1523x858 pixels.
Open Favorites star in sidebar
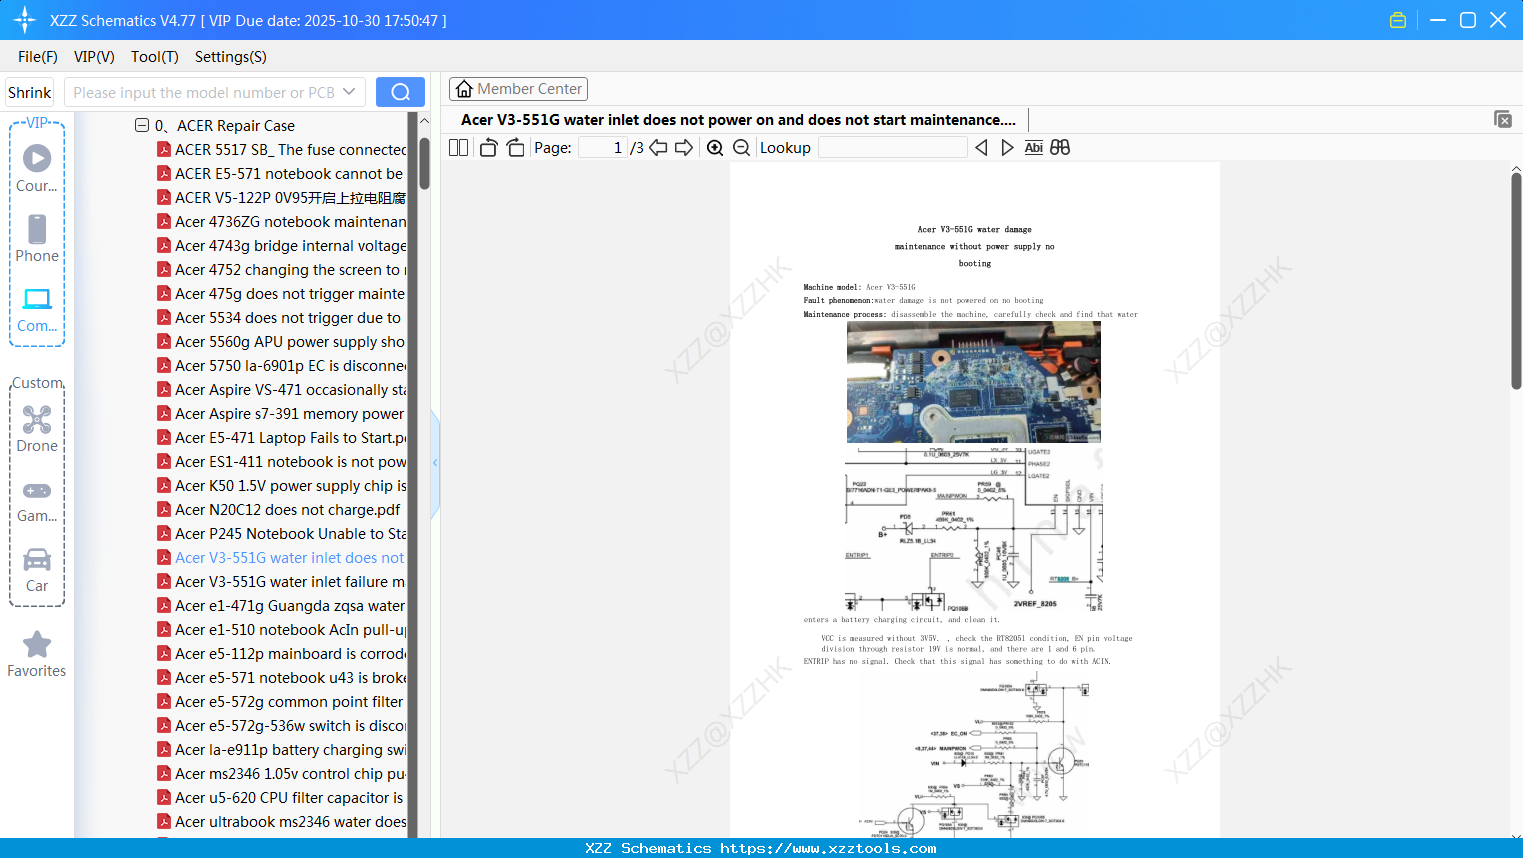coord(37,654)
